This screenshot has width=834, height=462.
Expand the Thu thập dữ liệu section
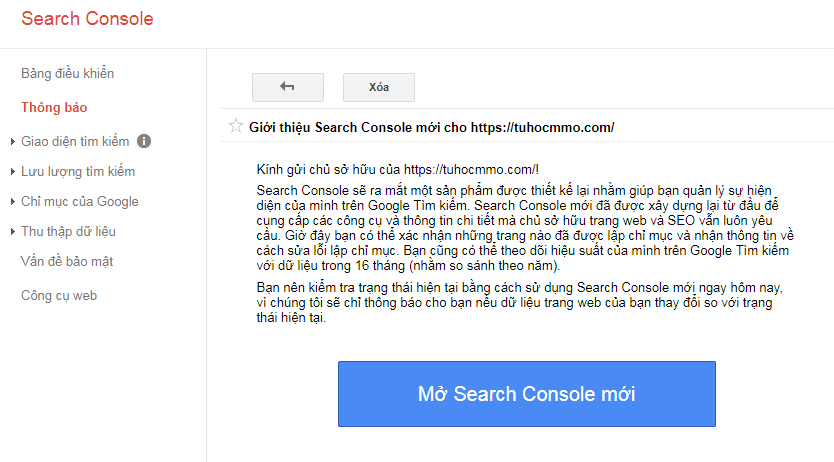(12, 231)
